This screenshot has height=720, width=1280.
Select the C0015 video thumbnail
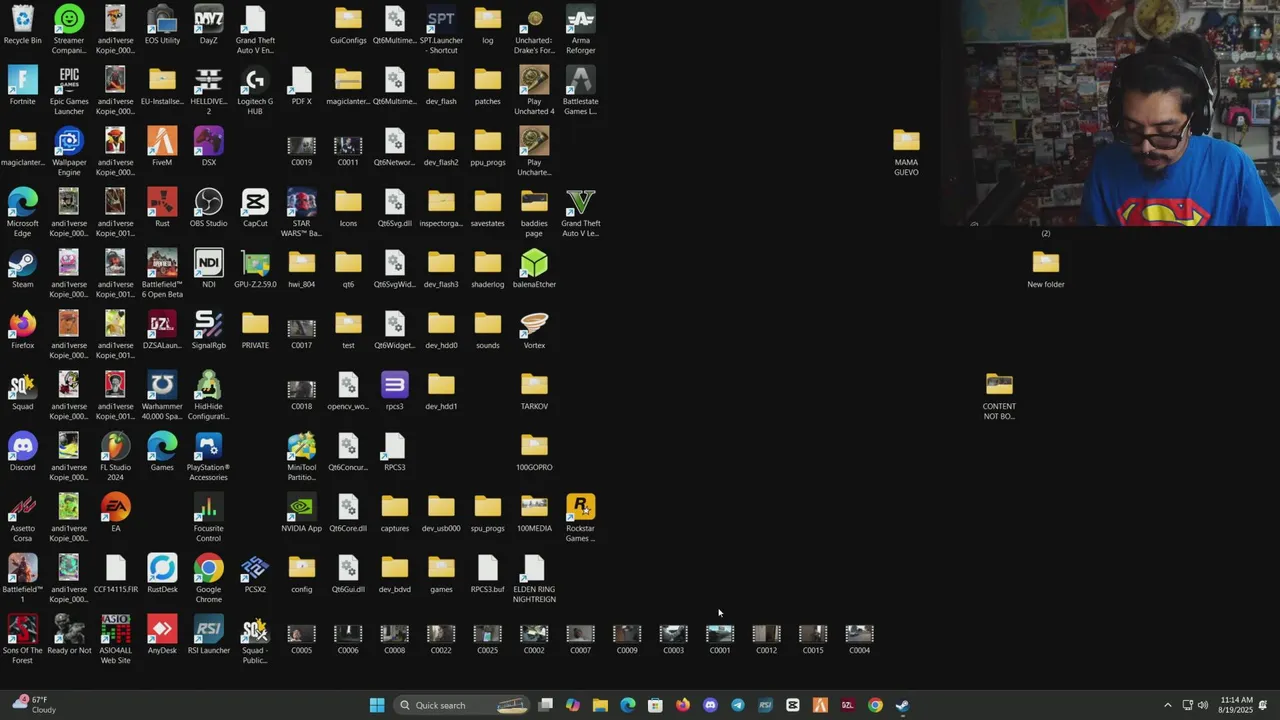[x=813, y=639]
